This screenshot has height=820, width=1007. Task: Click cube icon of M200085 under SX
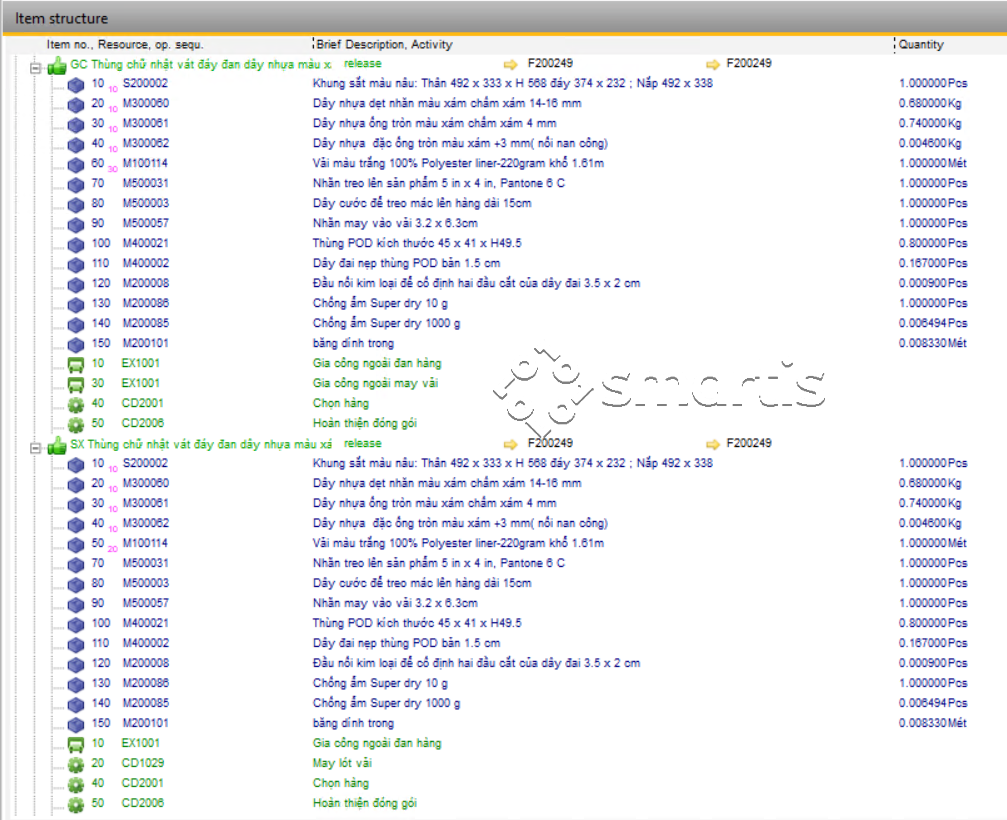[x=76, y=705]
